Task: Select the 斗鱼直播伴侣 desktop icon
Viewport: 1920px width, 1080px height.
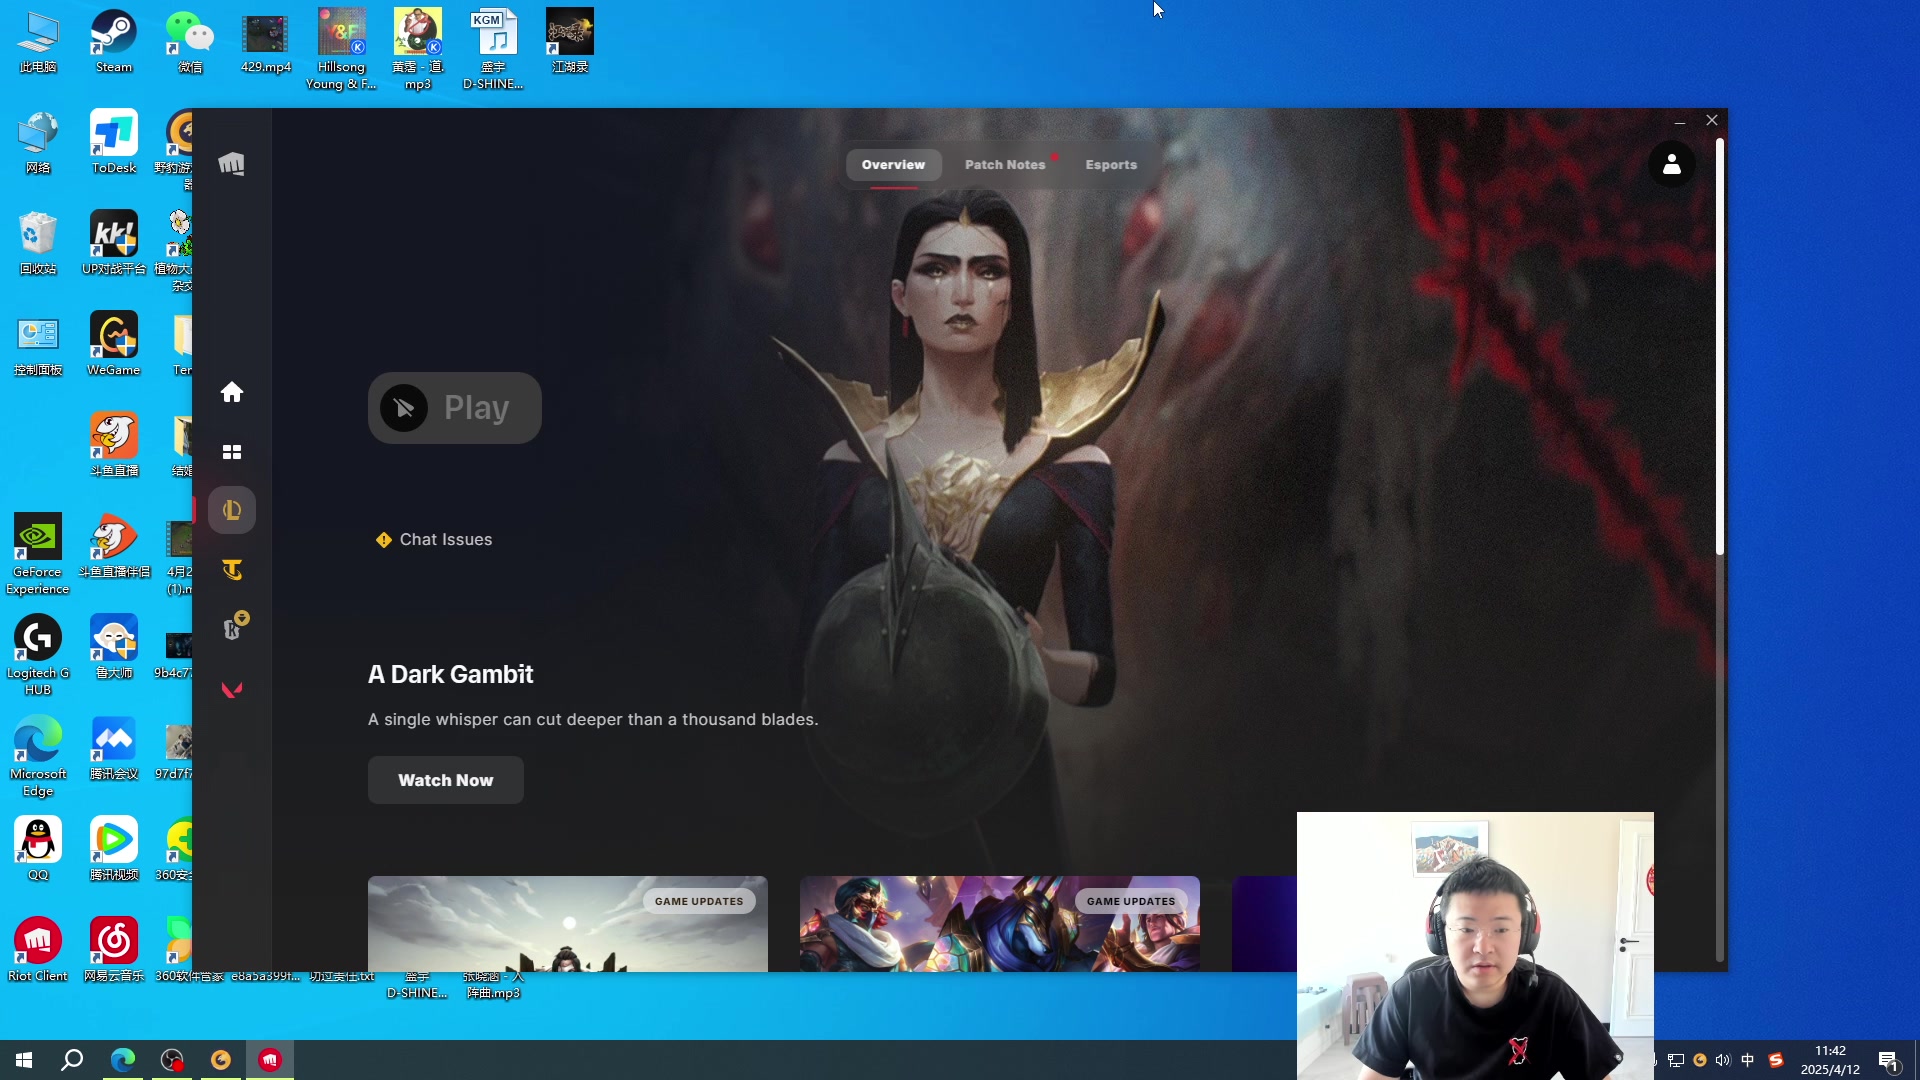Action: [114, 546]
